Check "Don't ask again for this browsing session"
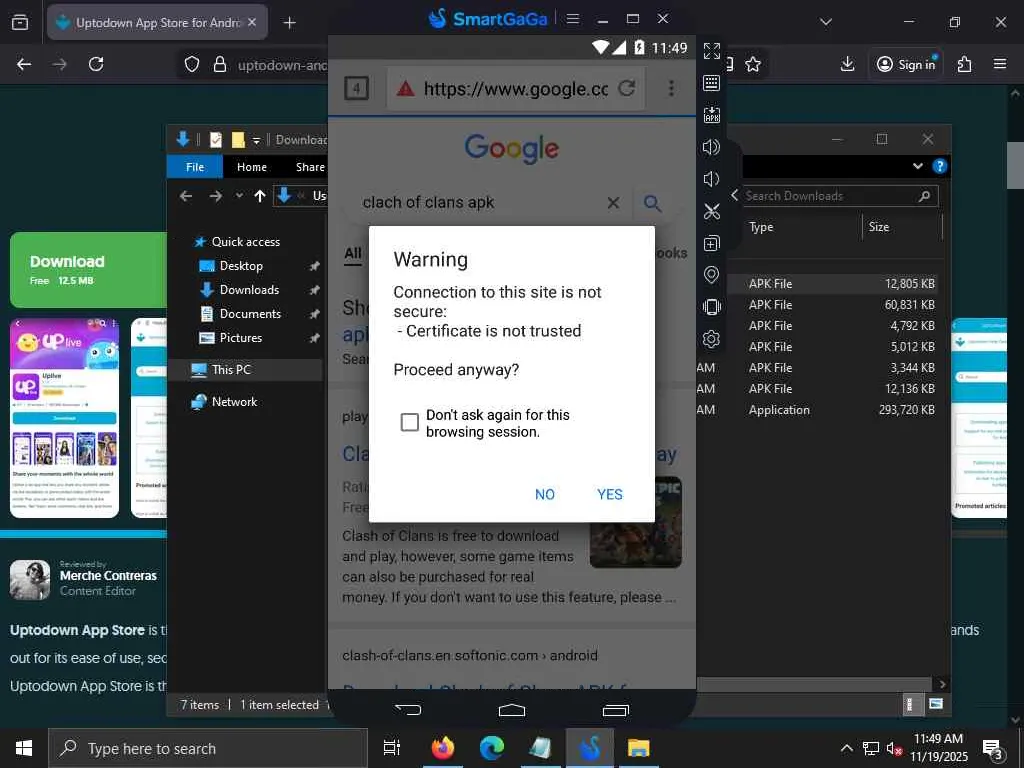Image resolution: width=1024 pixels, height=768 pixels. (x=409, y=423)
